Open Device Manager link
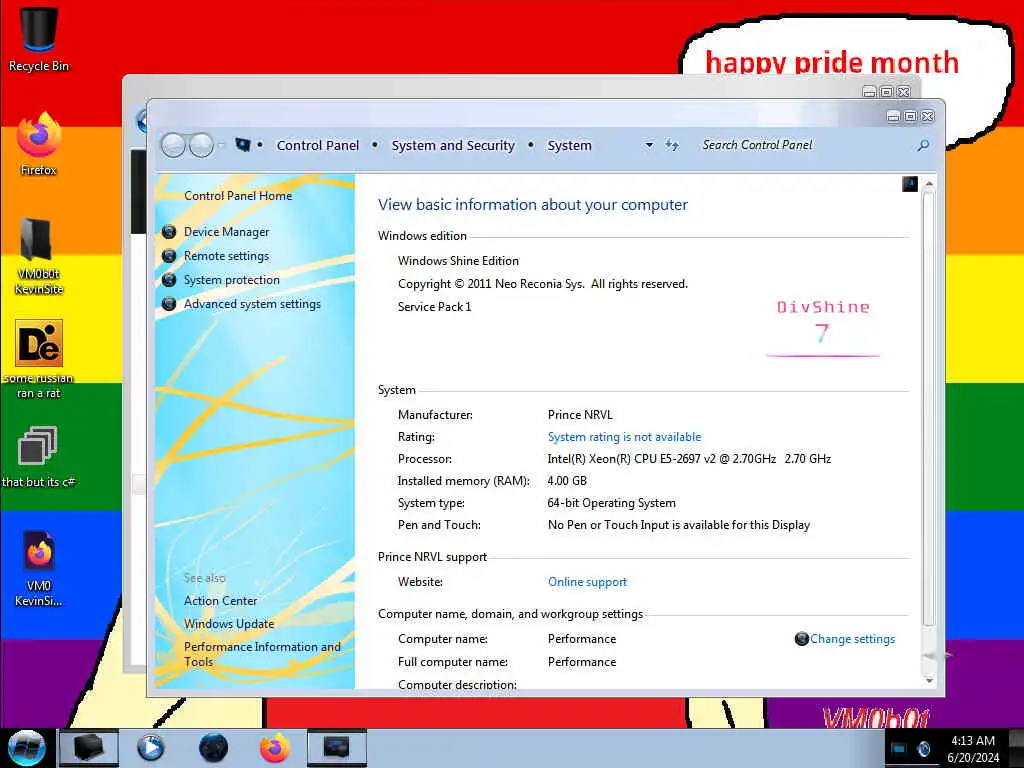This screenshot has height=768, width=1024. click(227, 232)
